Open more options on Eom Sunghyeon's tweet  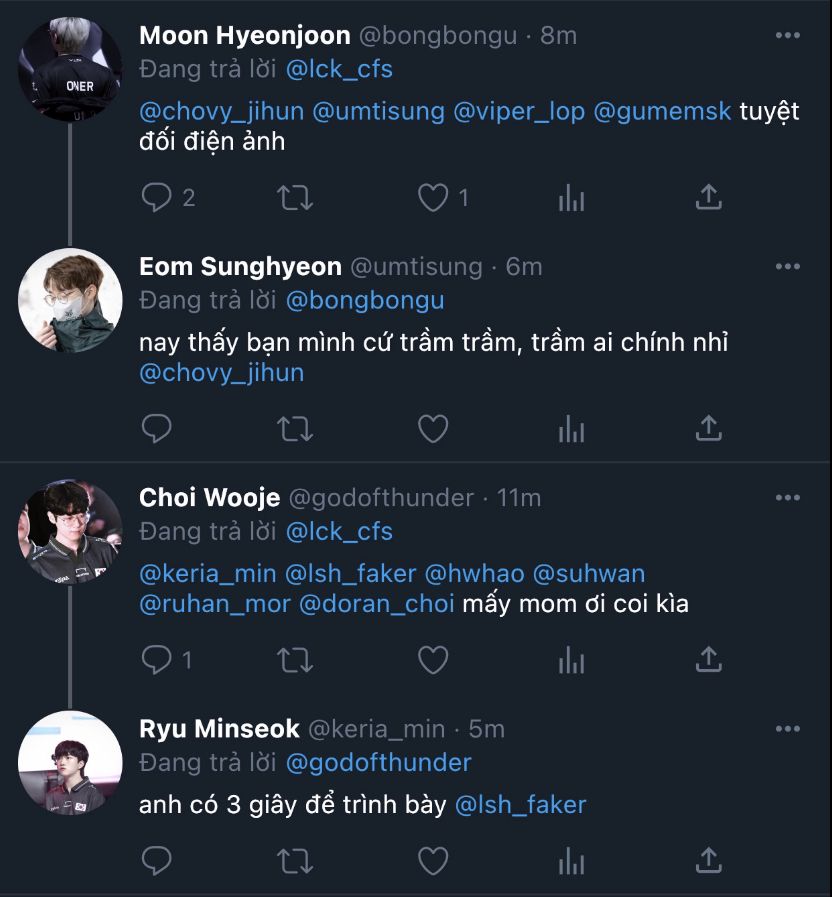788,267
